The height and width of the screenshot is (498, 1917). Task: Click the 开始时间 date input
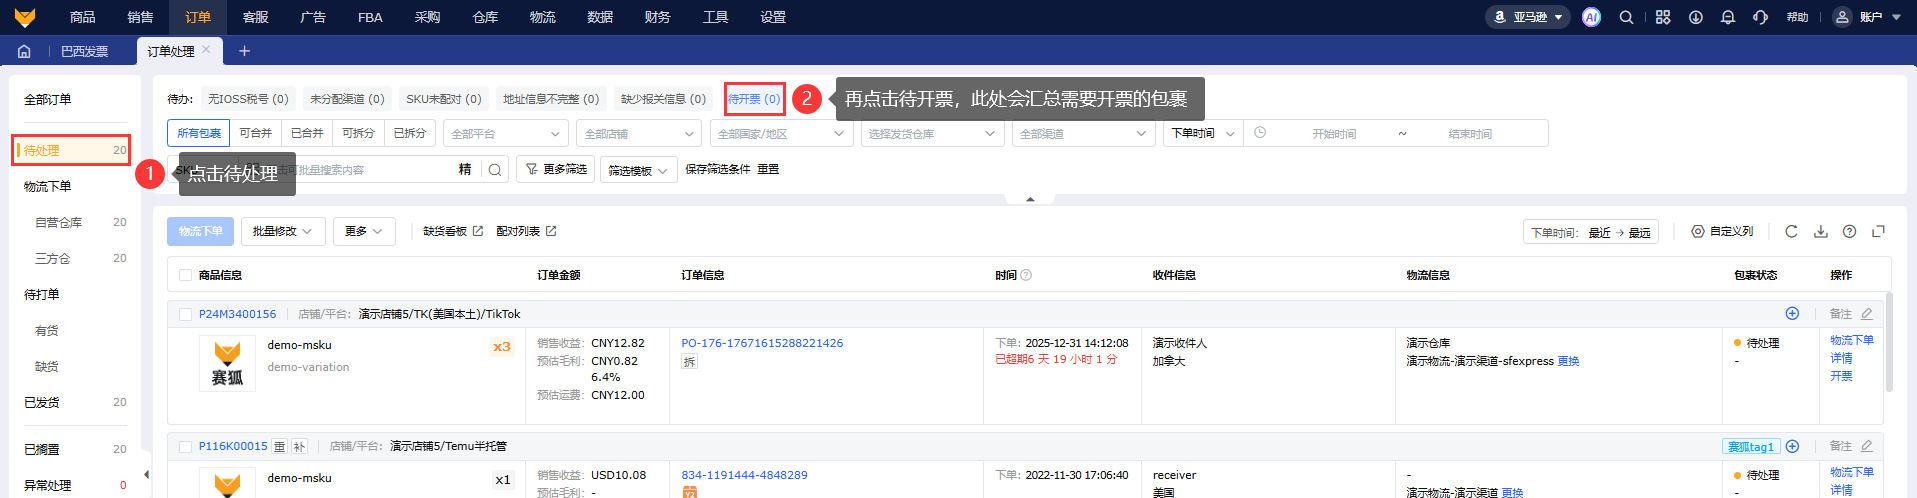point(1334,133)
